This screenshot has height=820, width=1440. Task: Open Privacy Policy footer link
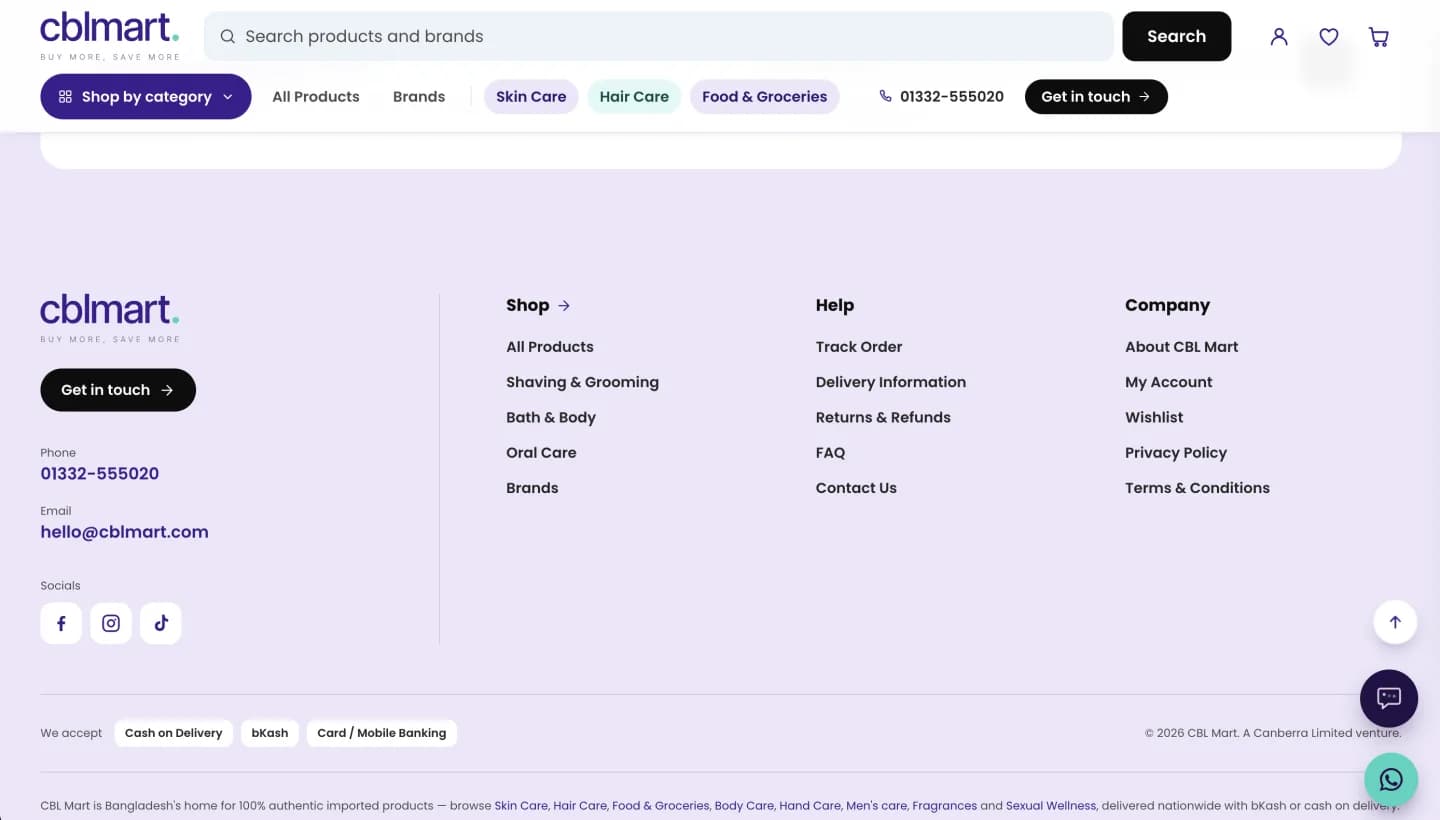point(1176,453)
